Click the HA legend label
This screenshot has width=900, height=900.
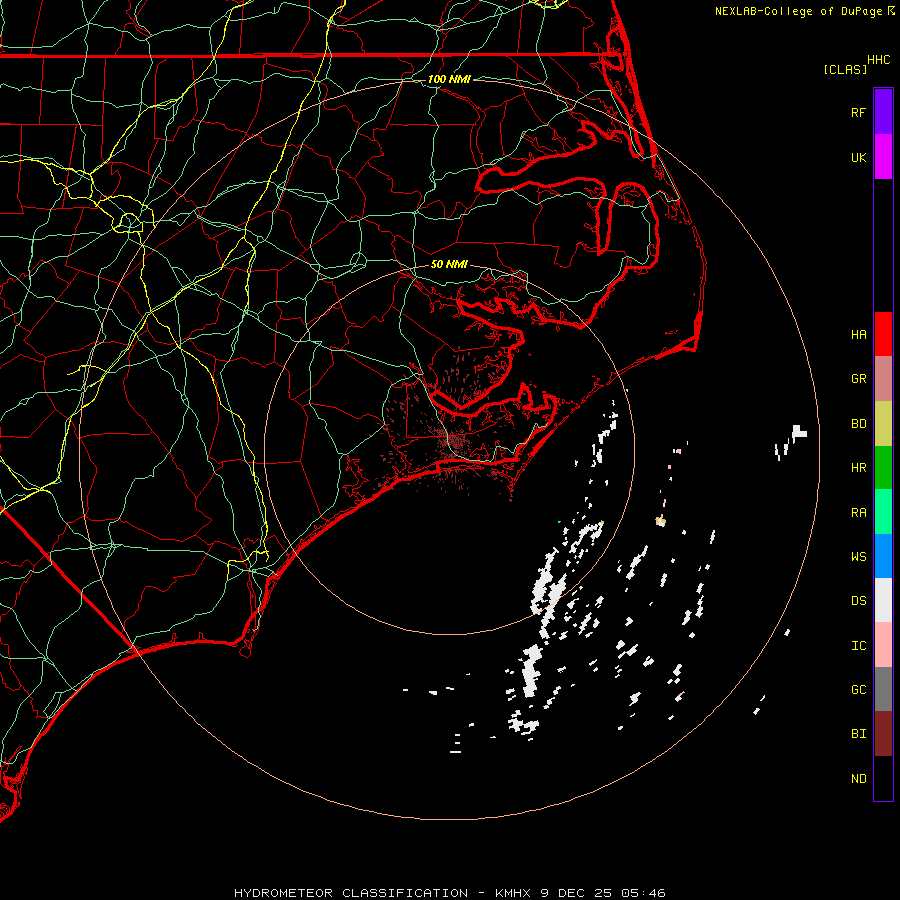(x=858, y=334)
